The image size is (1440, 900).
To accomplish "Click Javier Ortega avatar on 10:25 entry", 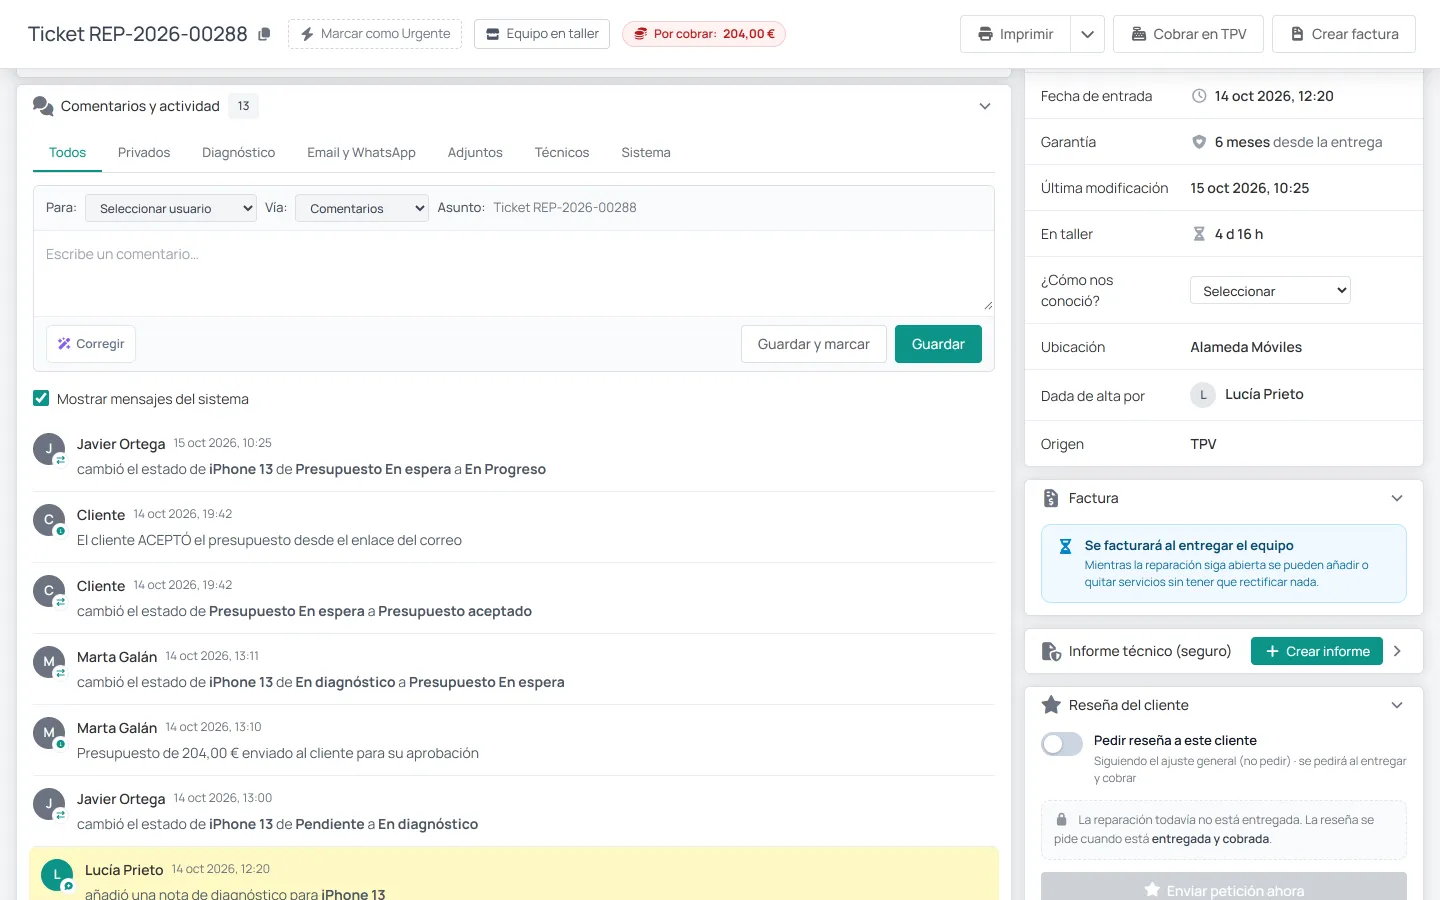I will coord(49,449).
